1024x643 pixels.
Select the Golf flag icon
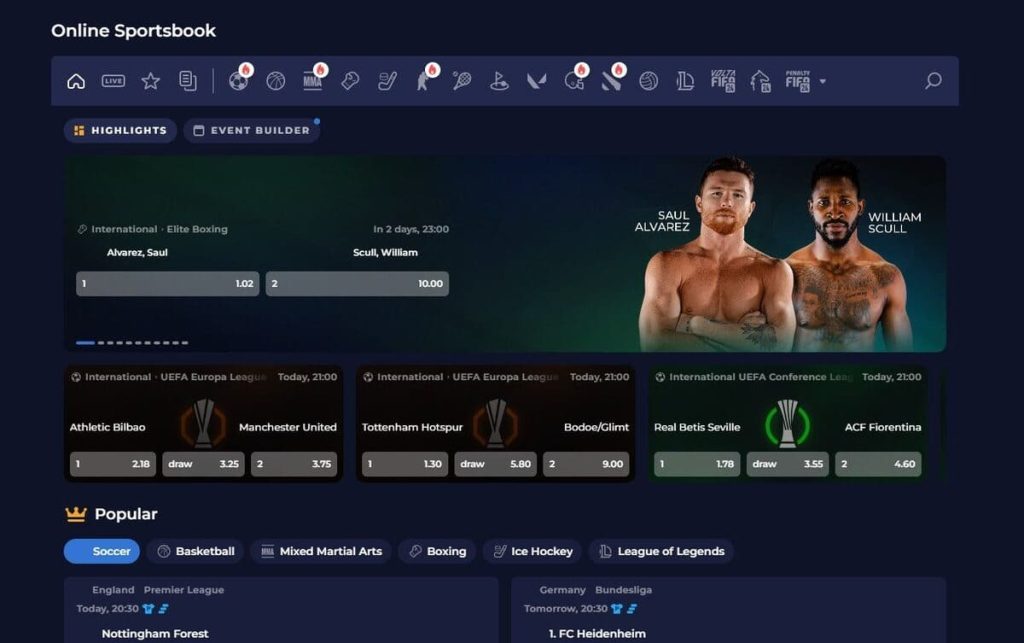[499, 81]
